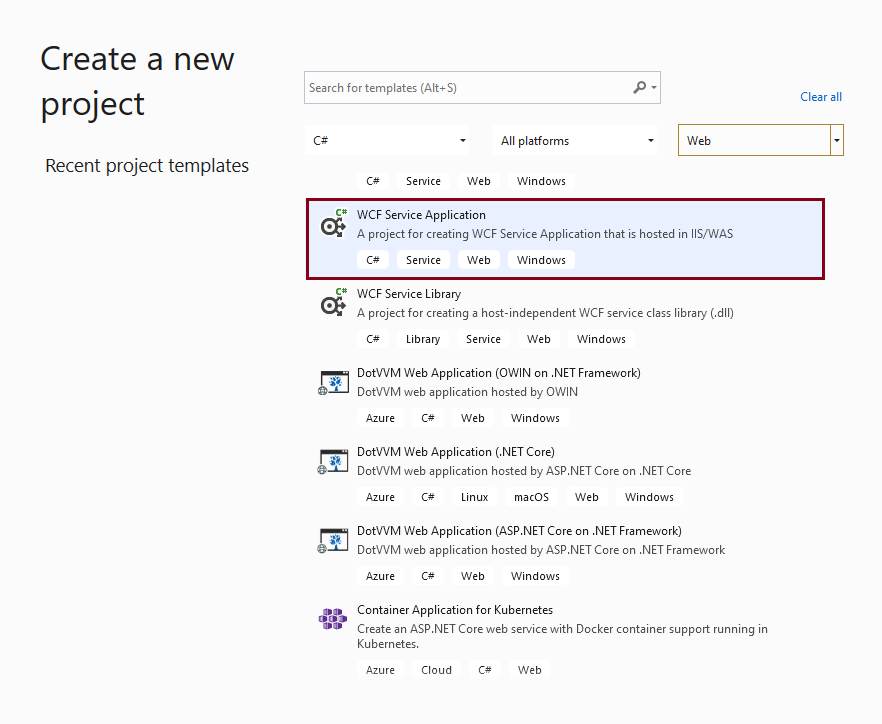Viewport: 882px width, 724px height.
Task: Click the macOS tag under DotVVM (.NET Core)
Action: (x=531, y=496)
